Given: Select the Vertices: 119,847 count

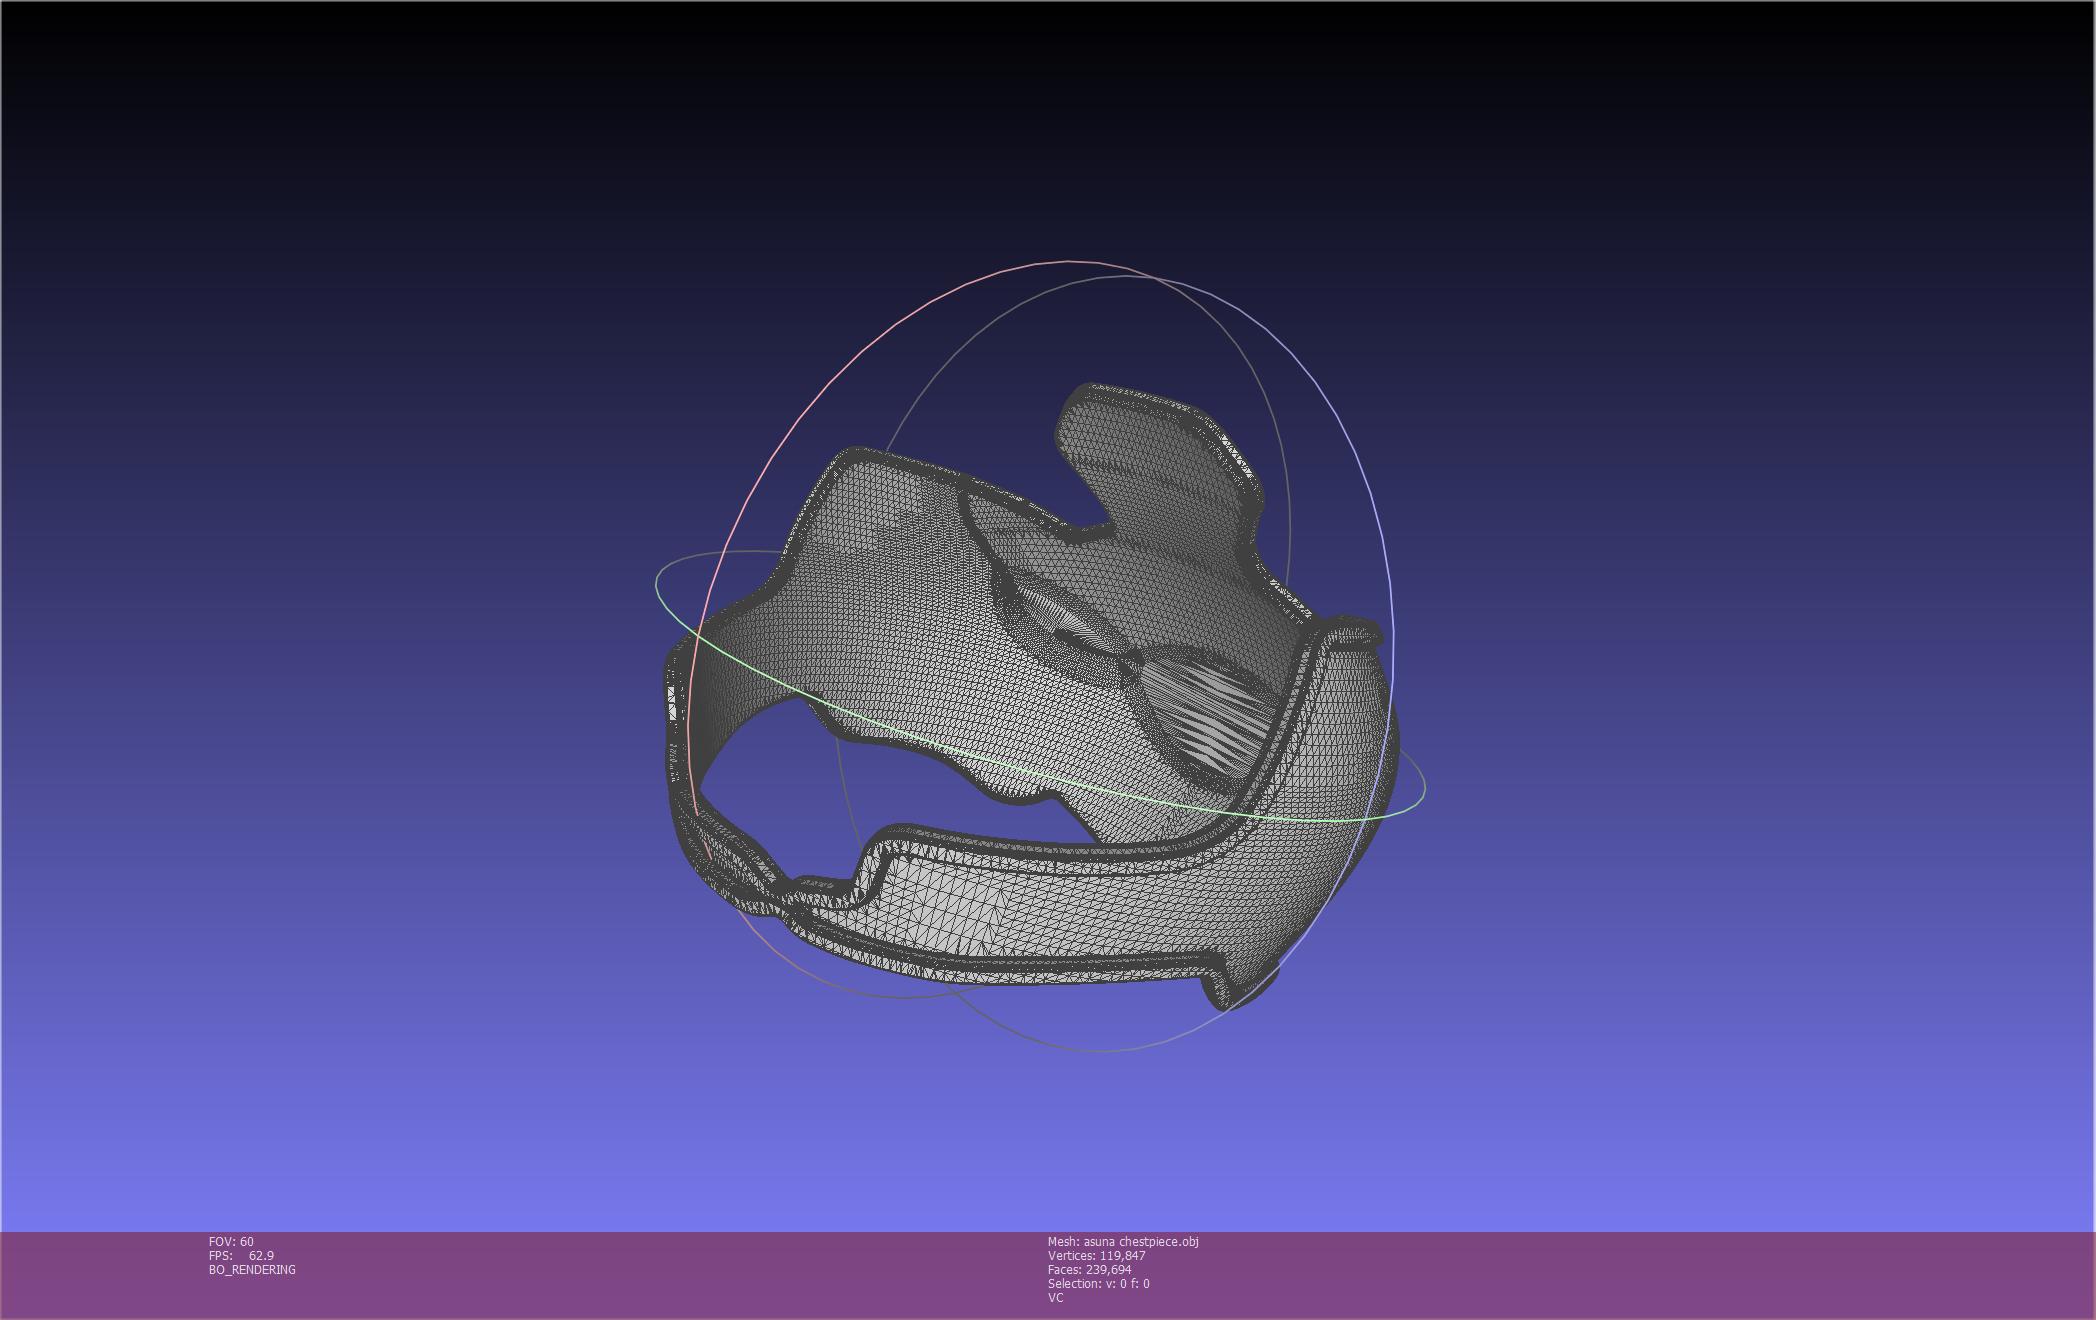Looking at the screenshot, I should pyautogui.click(x=1097, y=1256).
